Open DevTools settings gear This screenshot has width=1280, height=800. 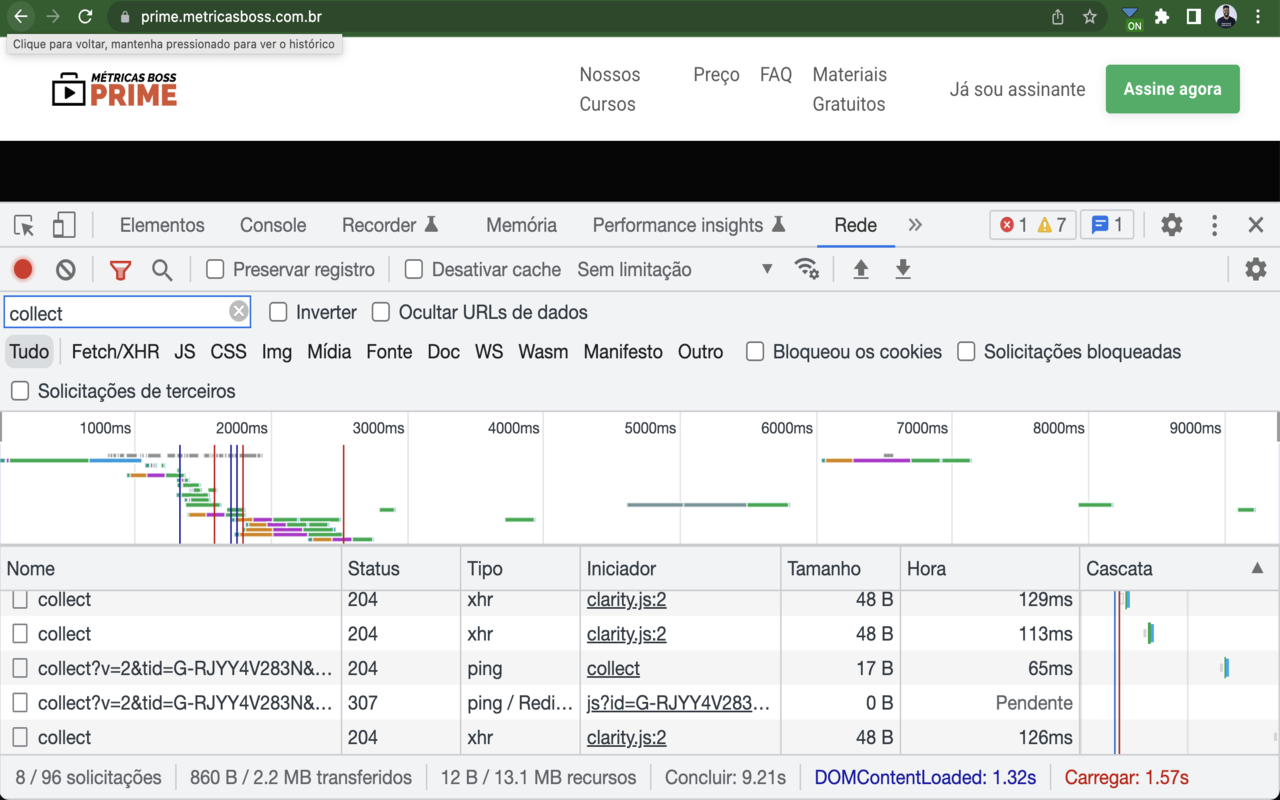click(1171, 225)
